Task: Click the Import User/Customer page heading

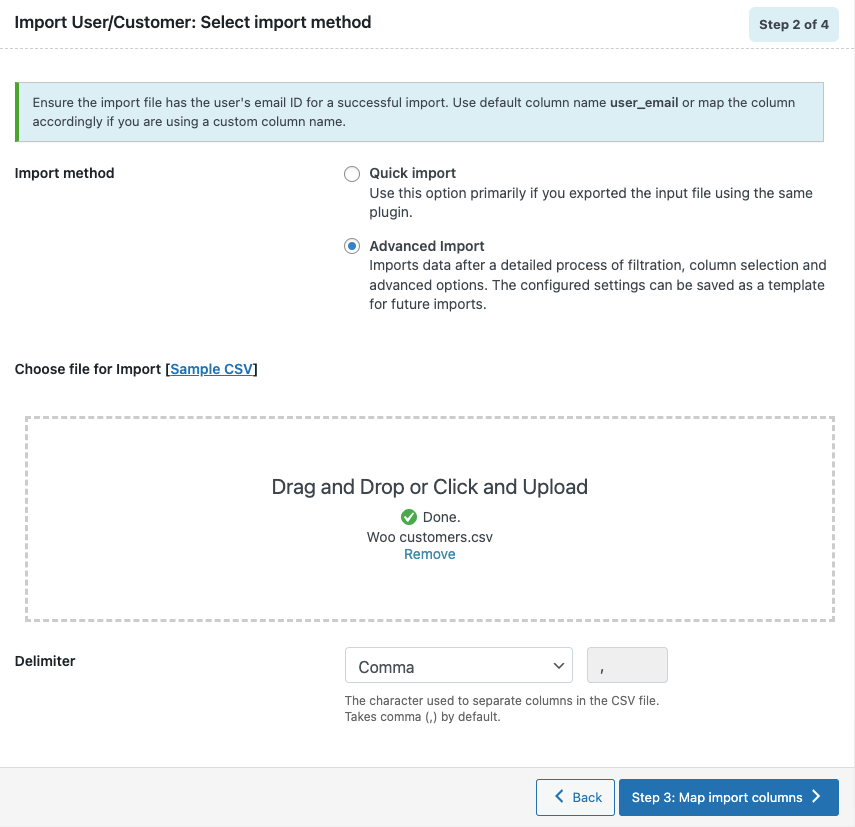Action: pyautogui.click(x=193, y=22)
